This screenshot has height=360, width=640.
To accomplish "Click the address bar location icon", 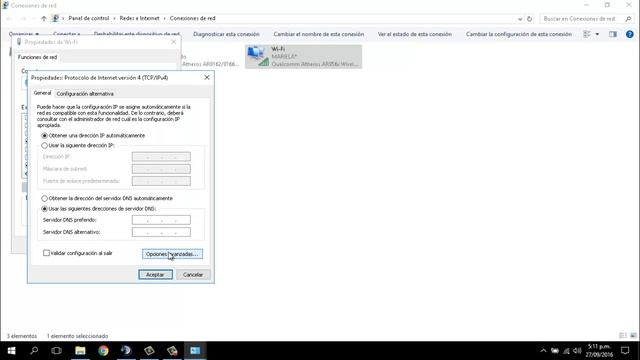I will coord(56,18).
